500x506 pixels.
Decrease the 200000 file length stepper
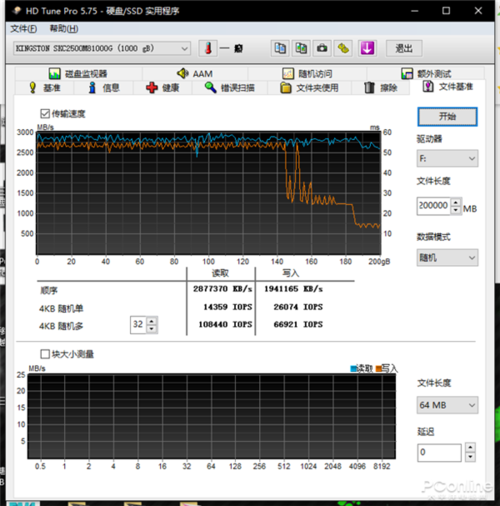(x=456, y=210)
